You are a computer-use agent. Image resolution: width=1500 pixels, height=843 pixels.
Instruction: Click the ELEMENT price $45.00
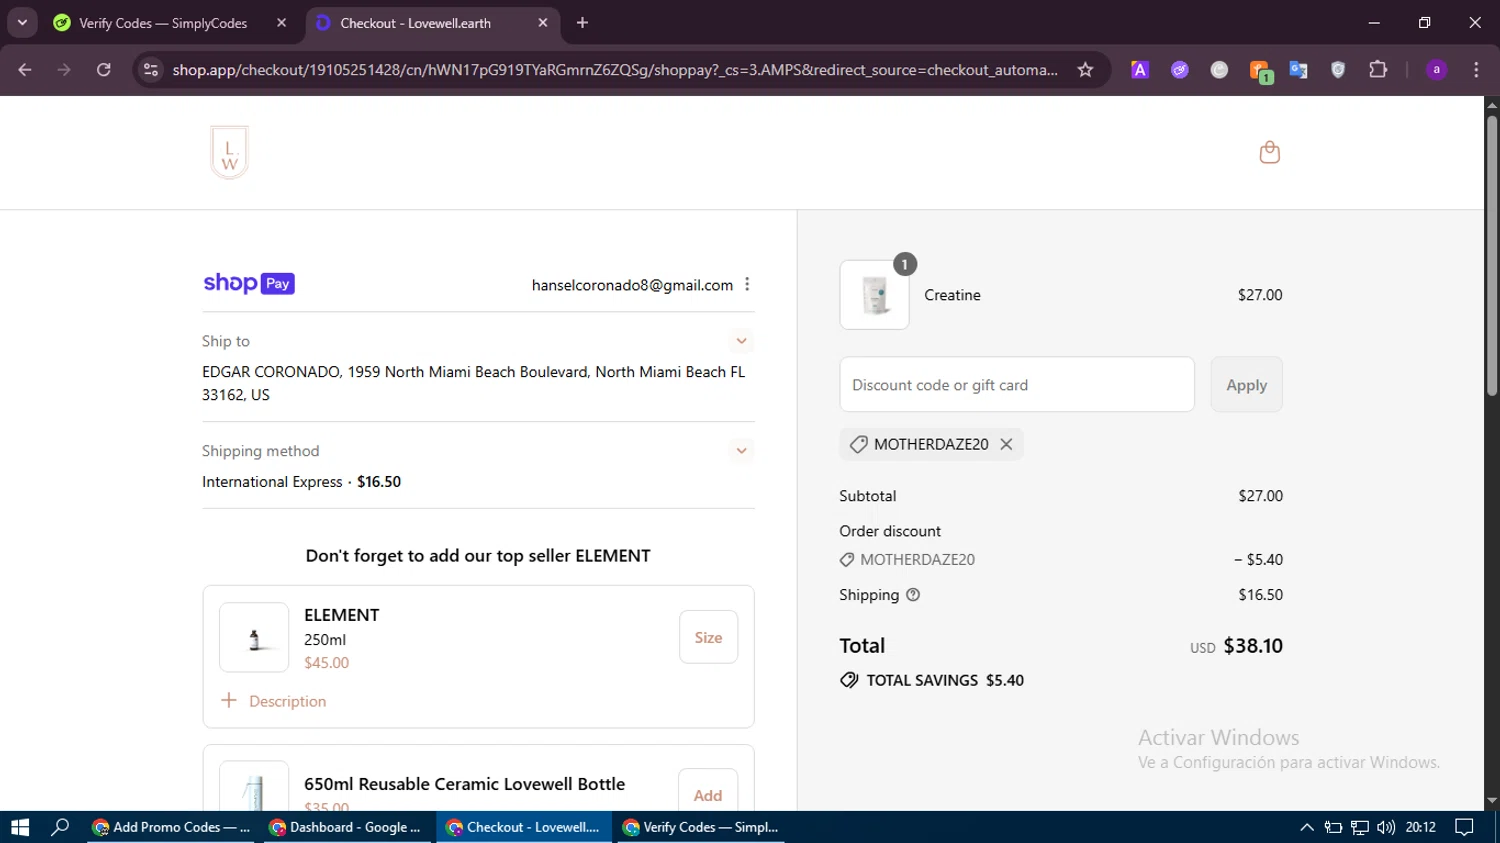tap(327, 663)
